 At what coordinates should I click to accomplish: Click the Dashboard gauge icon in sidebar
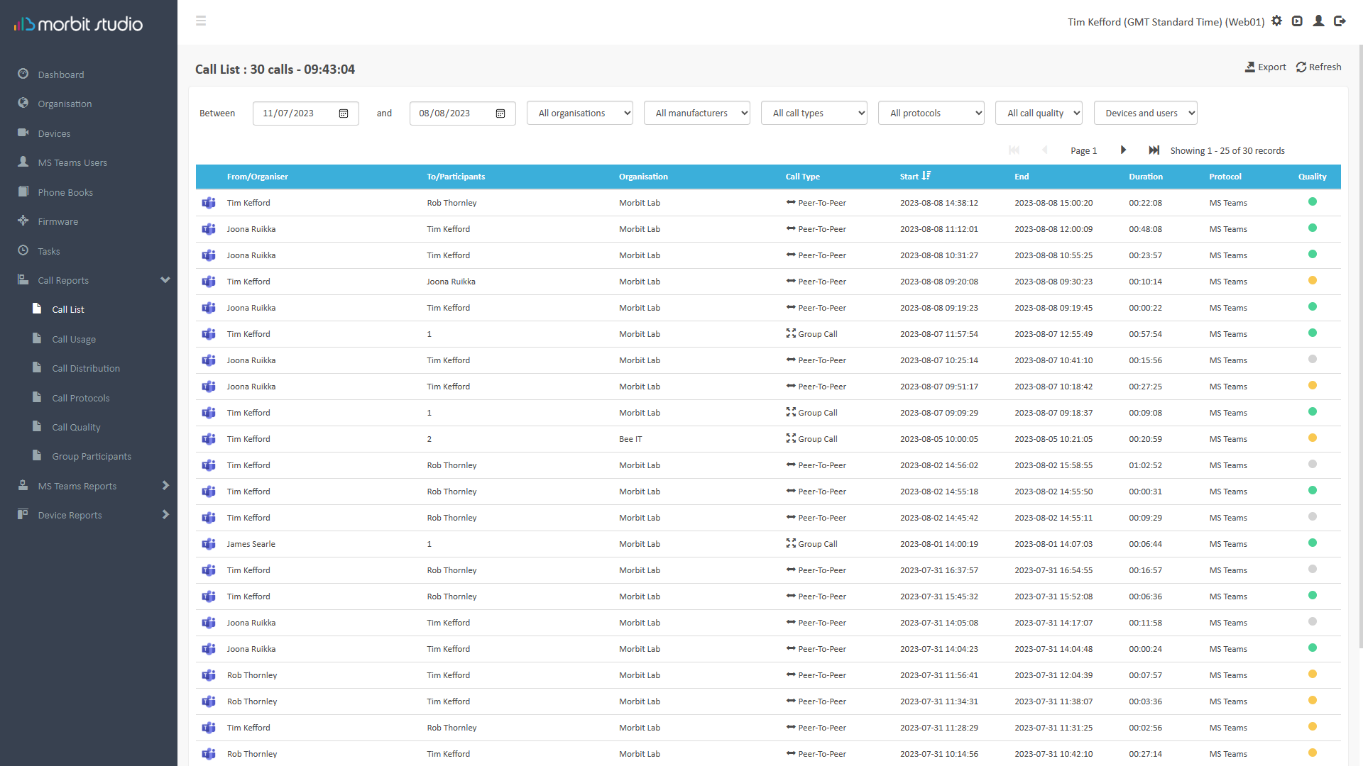23,74
